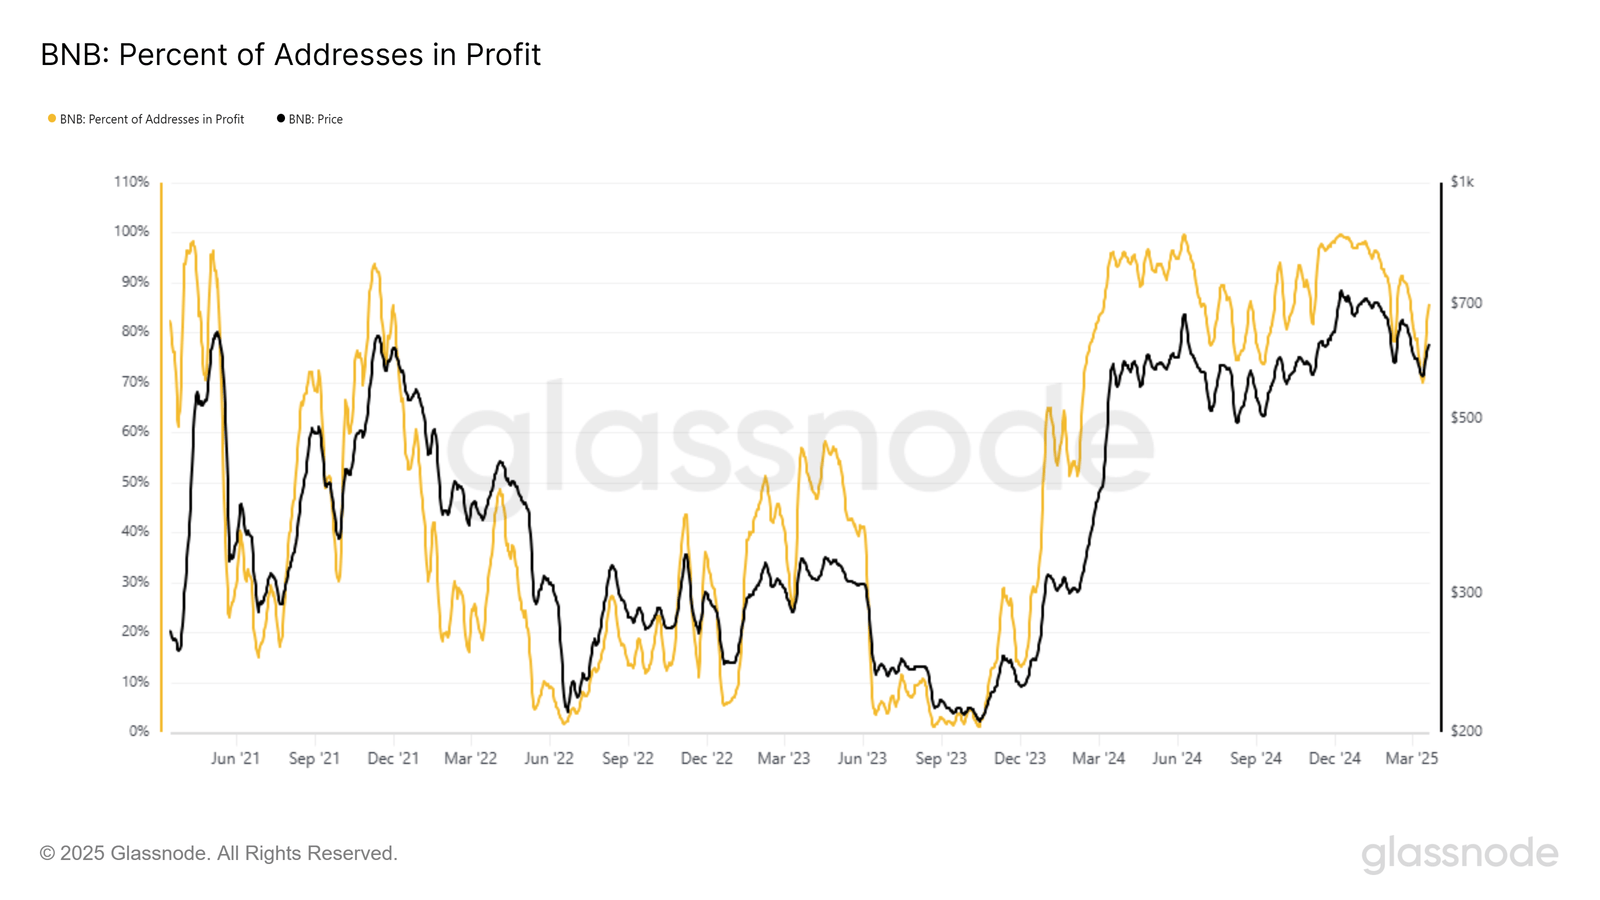Click the Sep '23 date label
1600x900 pixels.
point(941,758)
